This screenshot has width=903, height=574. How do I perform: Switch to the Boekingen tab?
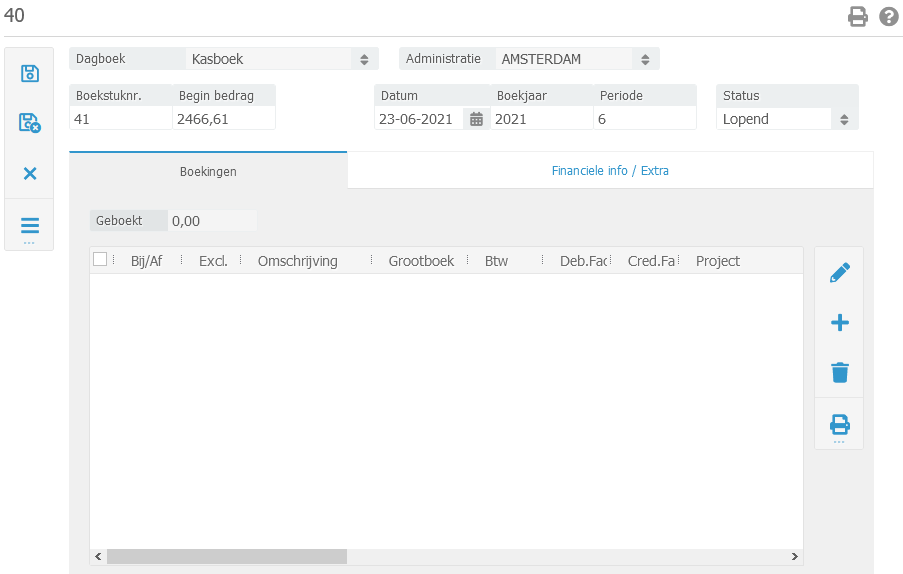(x=208, y=172)
